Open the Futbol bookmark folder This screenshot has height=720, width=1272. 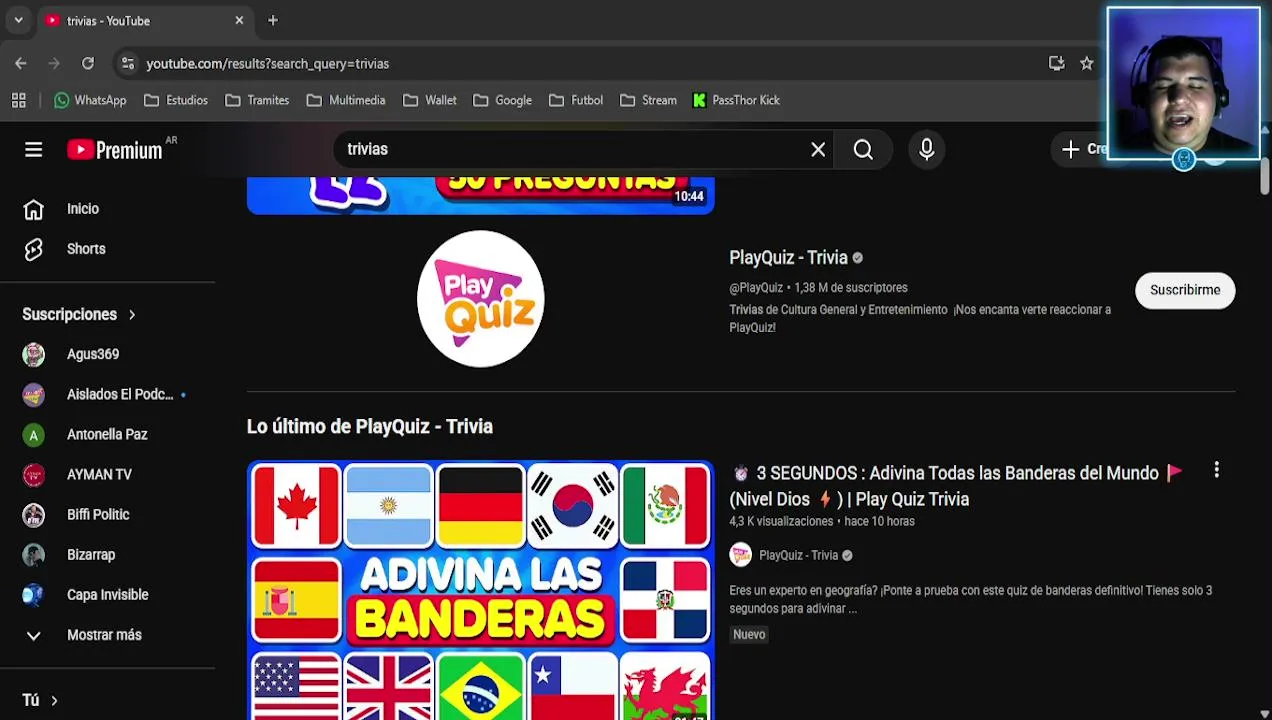click(x=575, y=100)
